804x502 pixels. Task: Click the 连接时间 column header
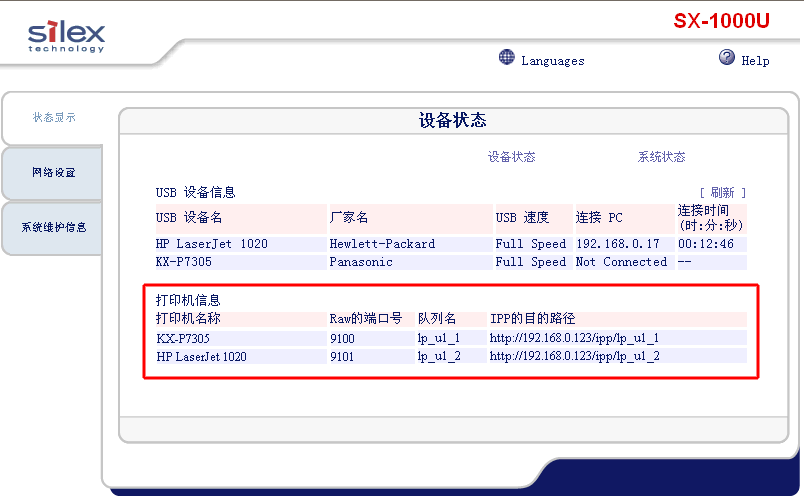[x=711, y=218]
